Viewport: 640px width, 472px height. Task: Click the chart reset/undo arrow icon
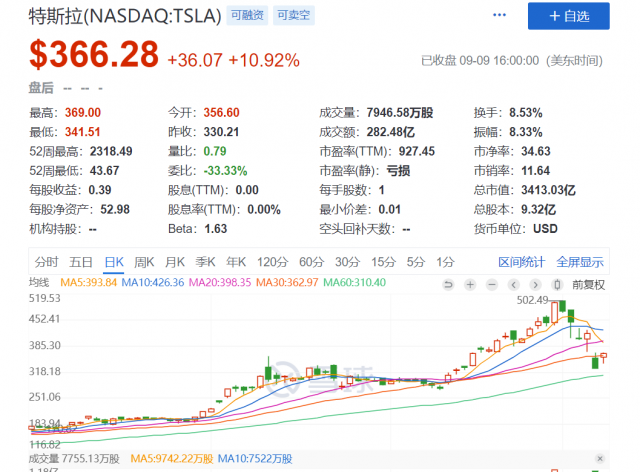coord(448,285)
